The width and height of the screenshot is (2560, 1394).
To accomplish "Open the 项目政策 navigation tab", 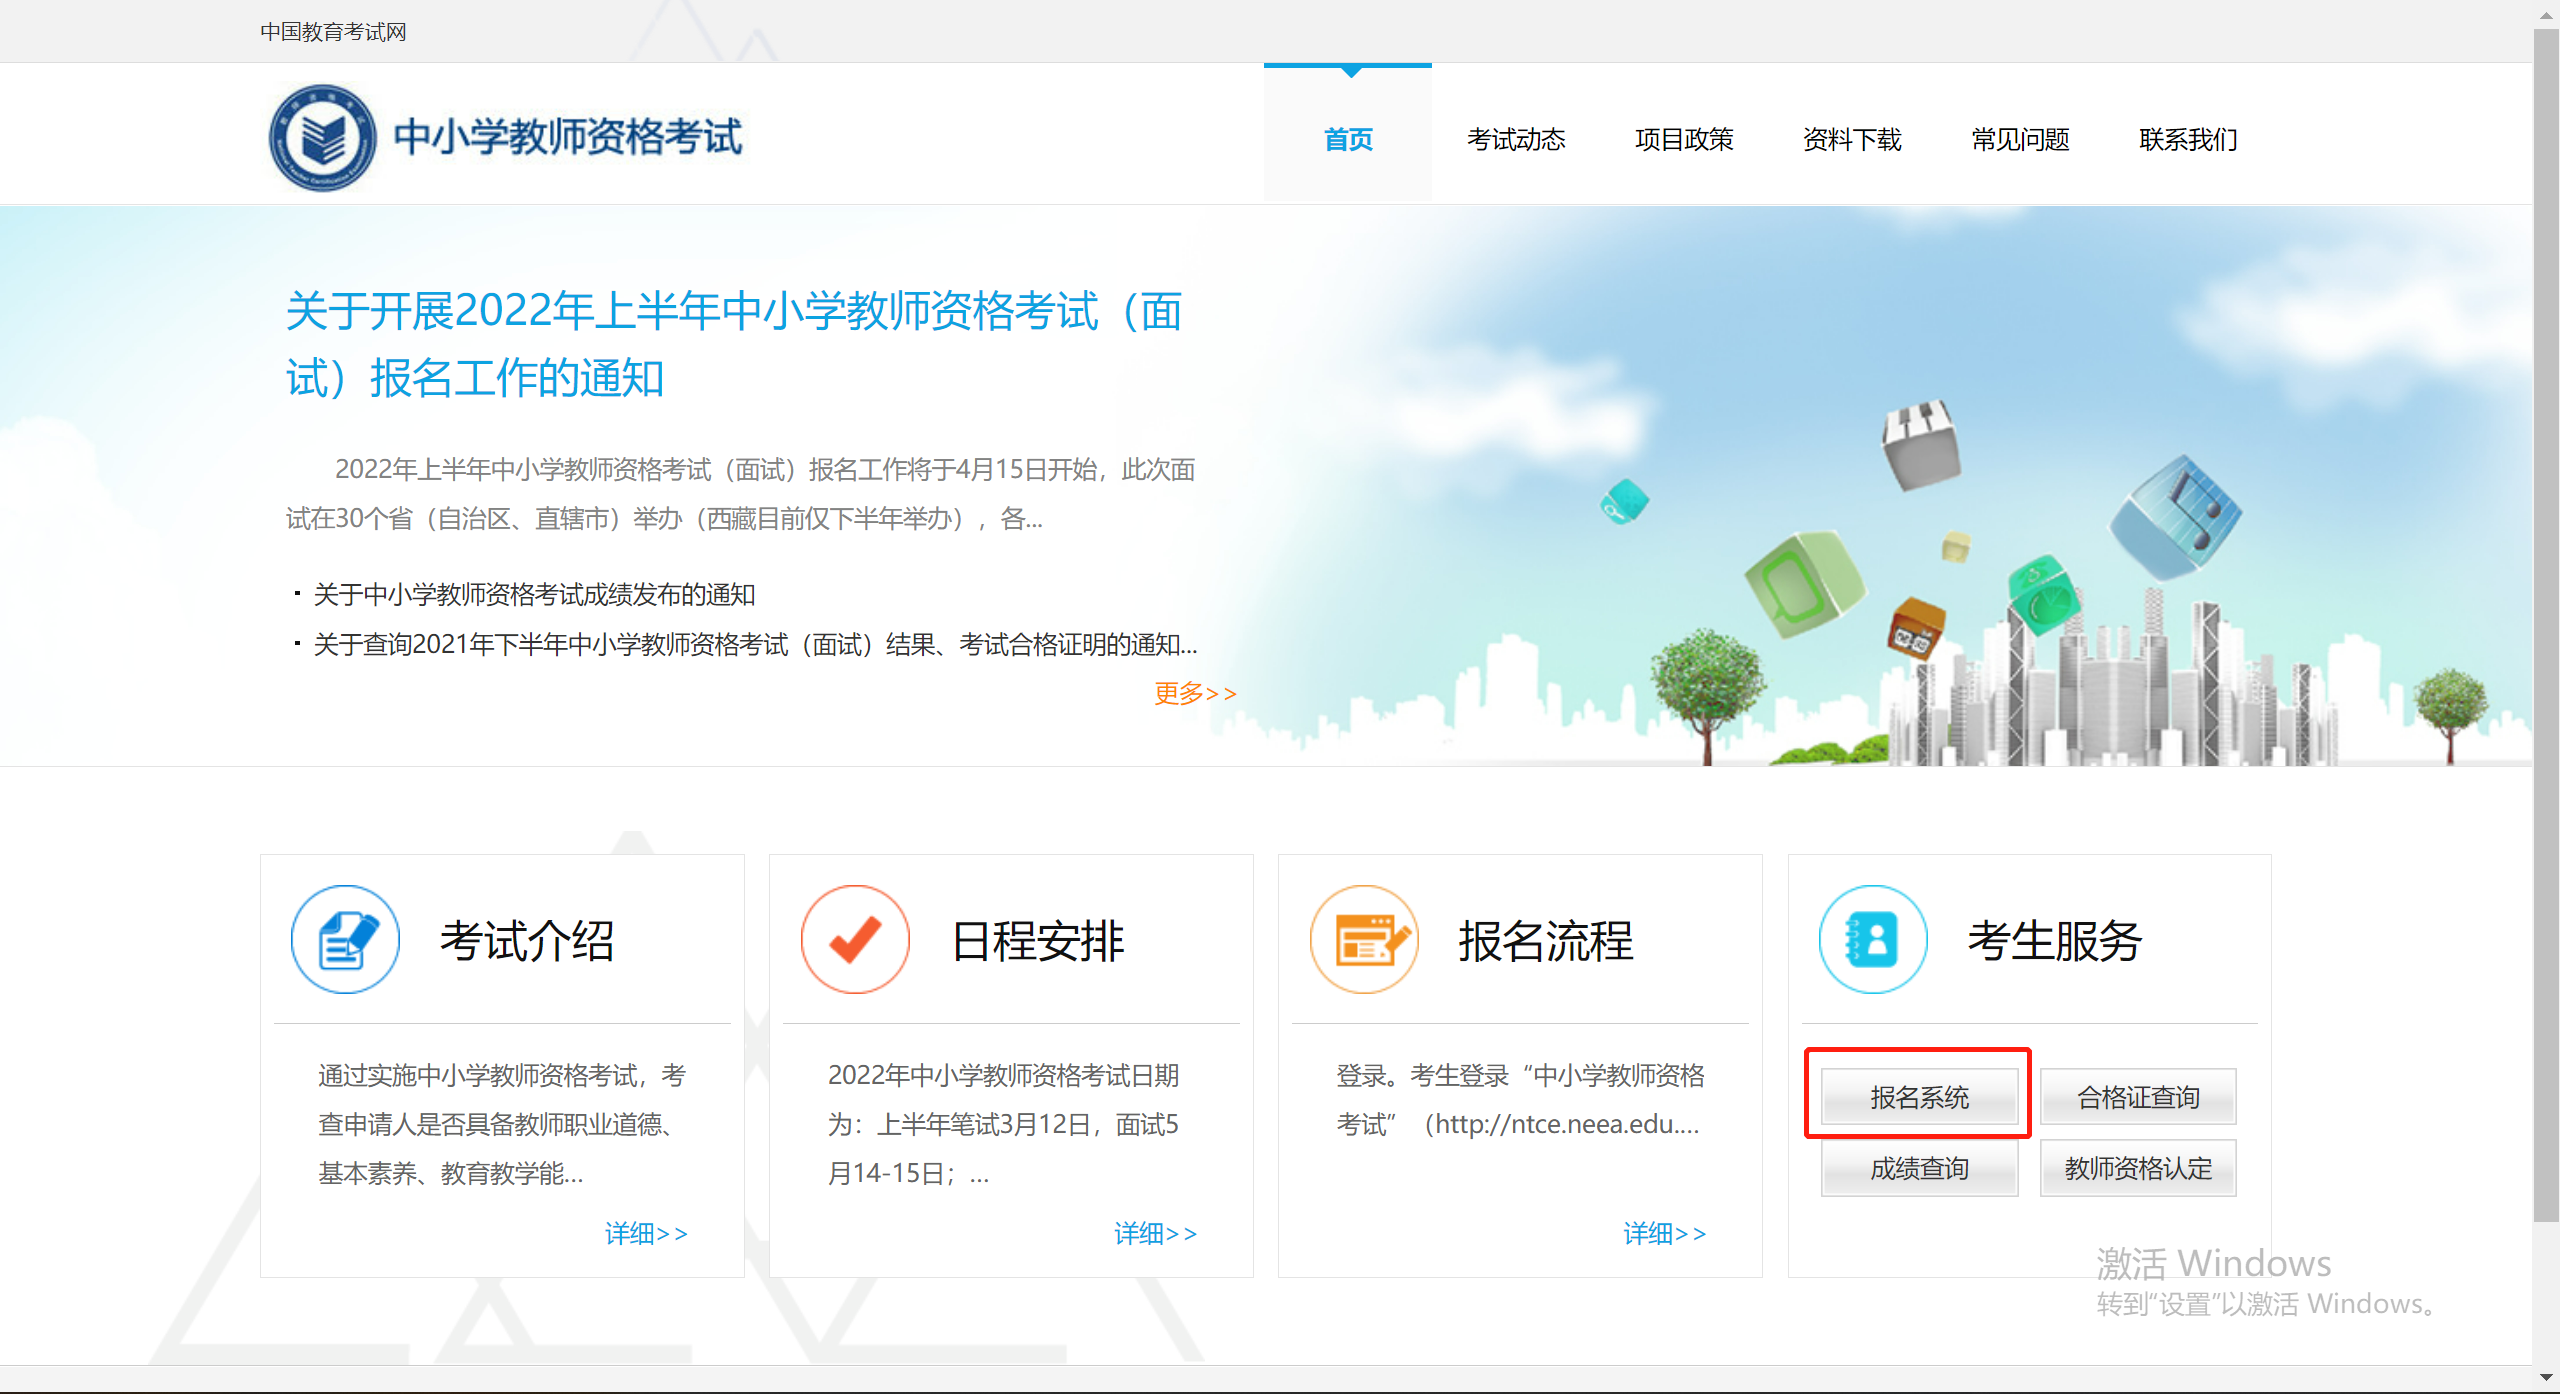I will click(1684, 139).
